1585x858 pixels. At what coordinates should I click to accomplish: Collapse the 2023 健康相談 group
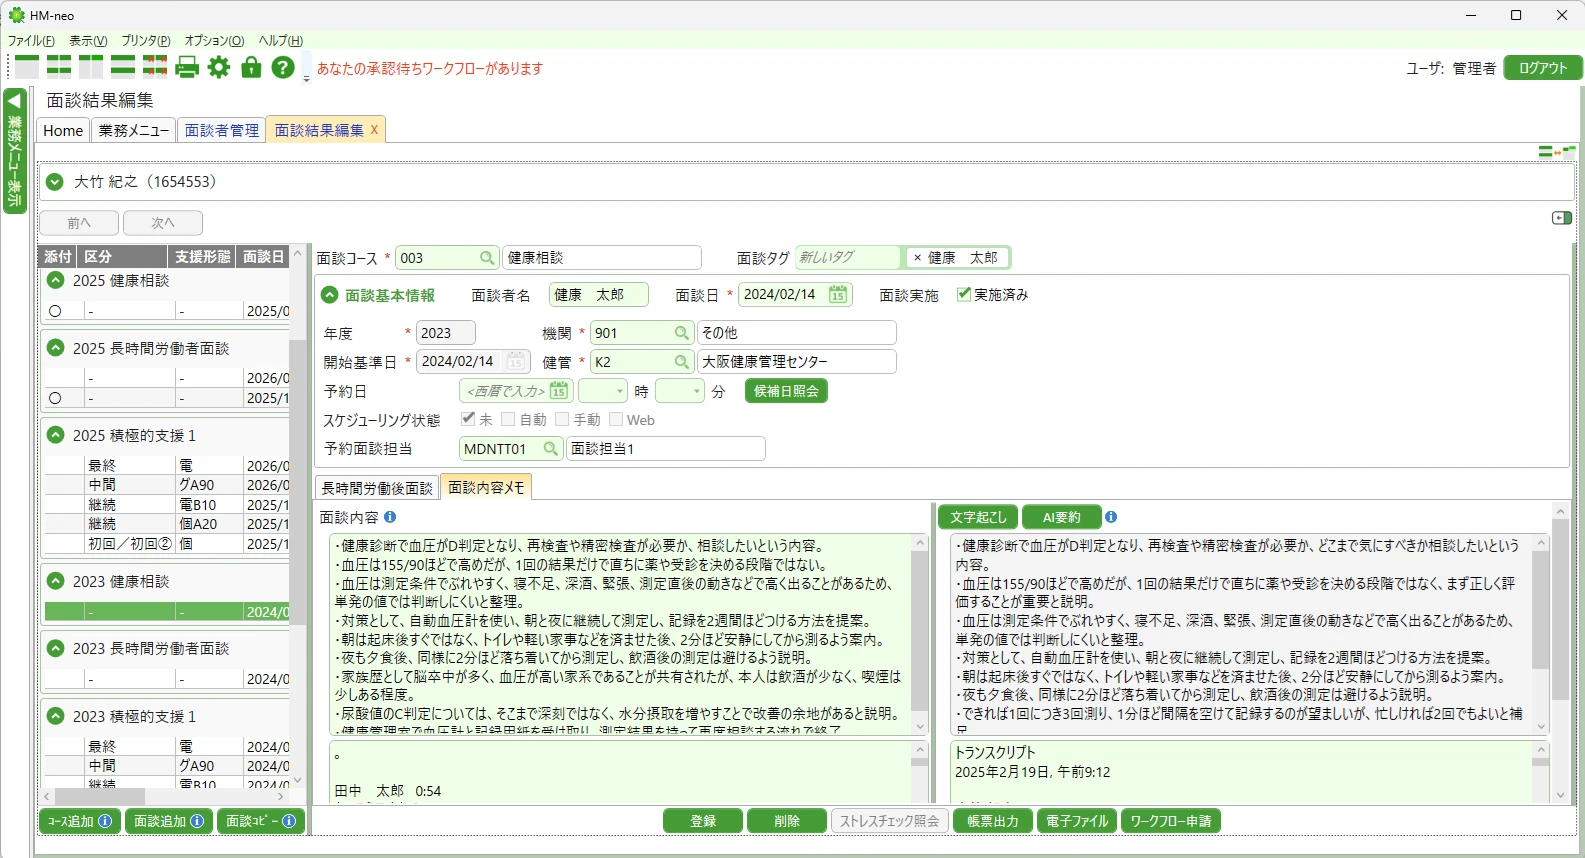coord(56,581)
